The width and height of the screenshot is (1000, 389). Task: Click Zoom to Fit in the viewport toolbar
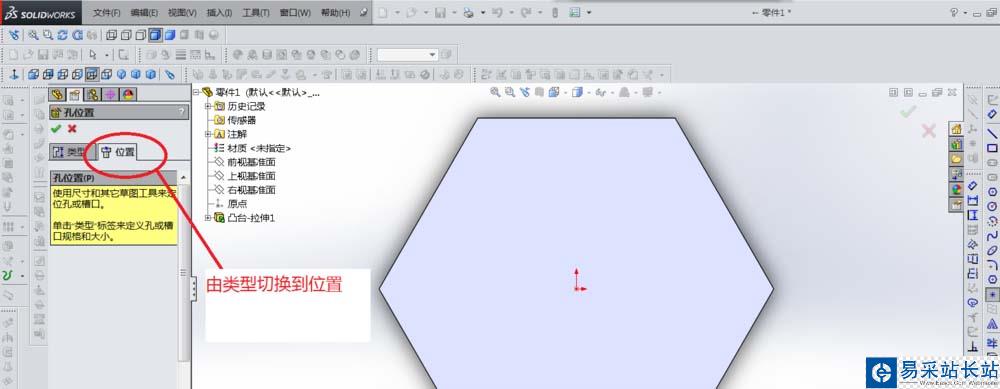495,92
